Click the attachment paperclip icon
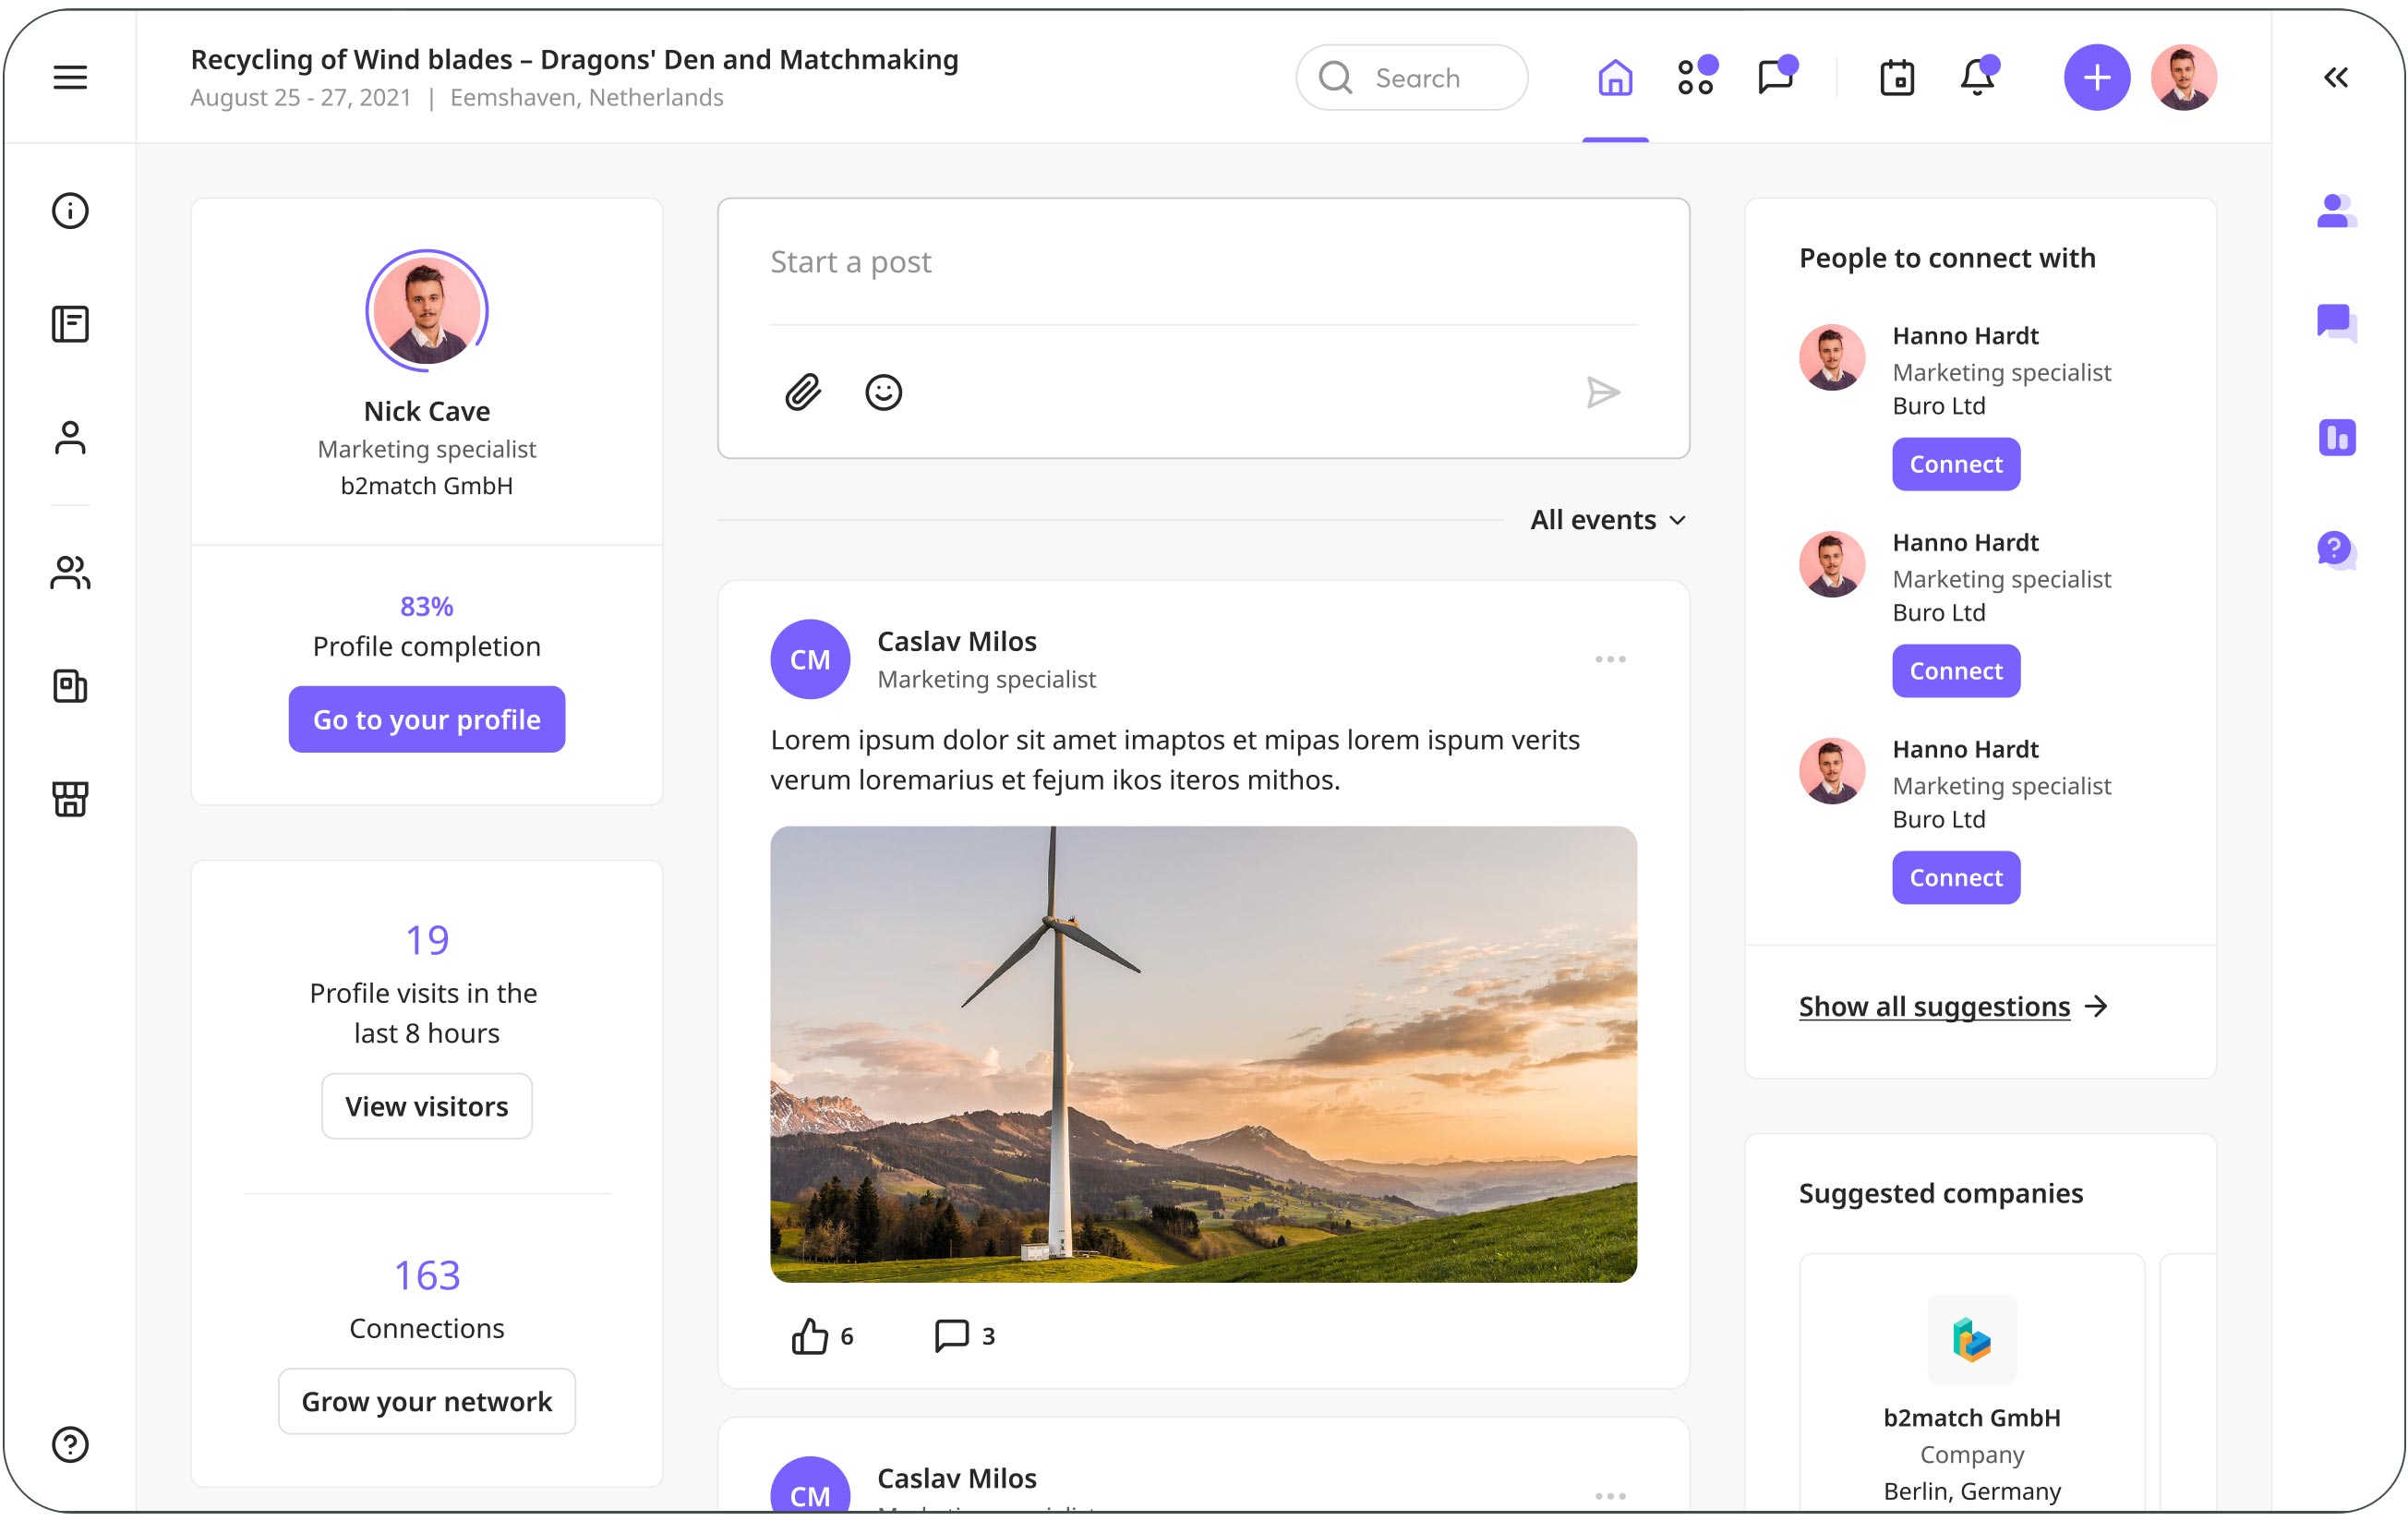This screenshot has height=1521, width=2408. 803,392
